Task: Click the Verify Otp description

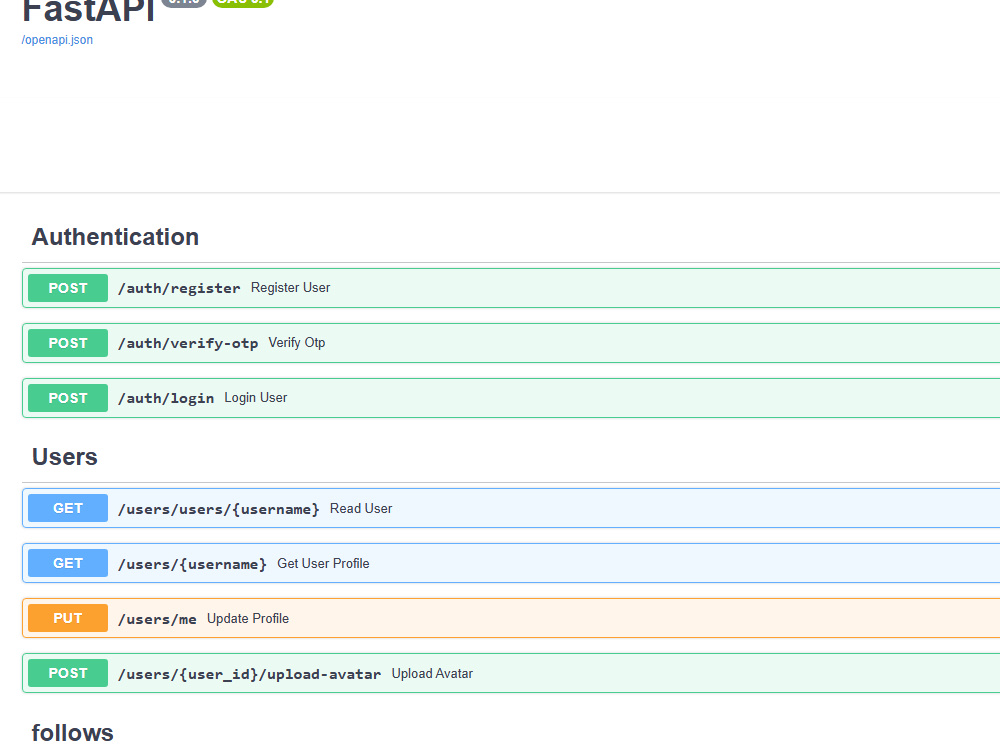Action: point(297,342)
